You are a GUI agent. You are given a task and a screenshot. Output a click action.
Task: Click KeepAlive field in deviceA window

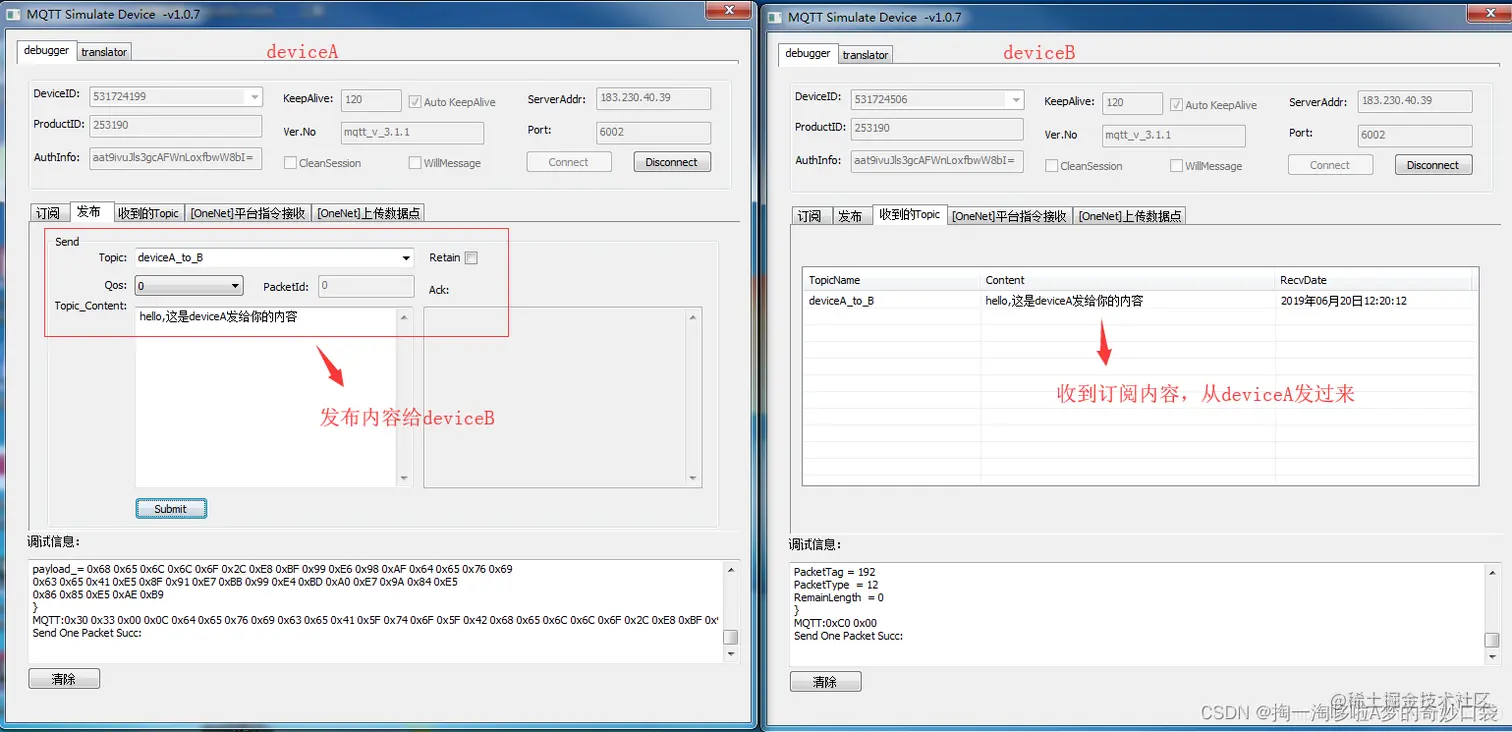[370, 101]
